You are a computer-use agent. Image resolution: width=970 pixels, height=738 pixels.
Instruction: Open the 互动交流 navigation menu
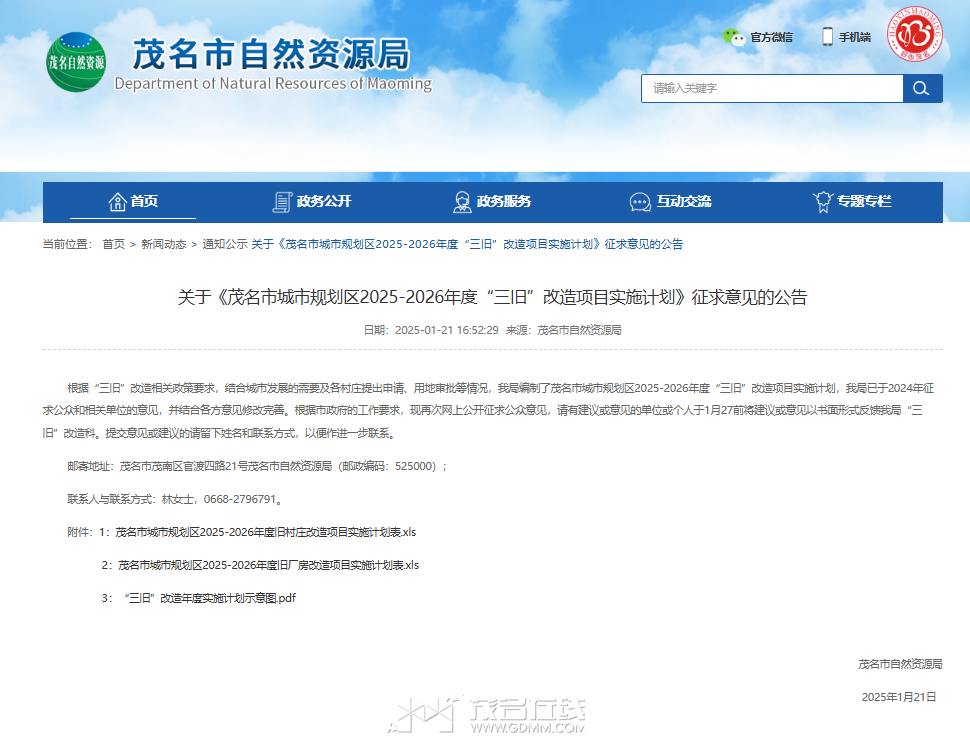tap(684, 202)
